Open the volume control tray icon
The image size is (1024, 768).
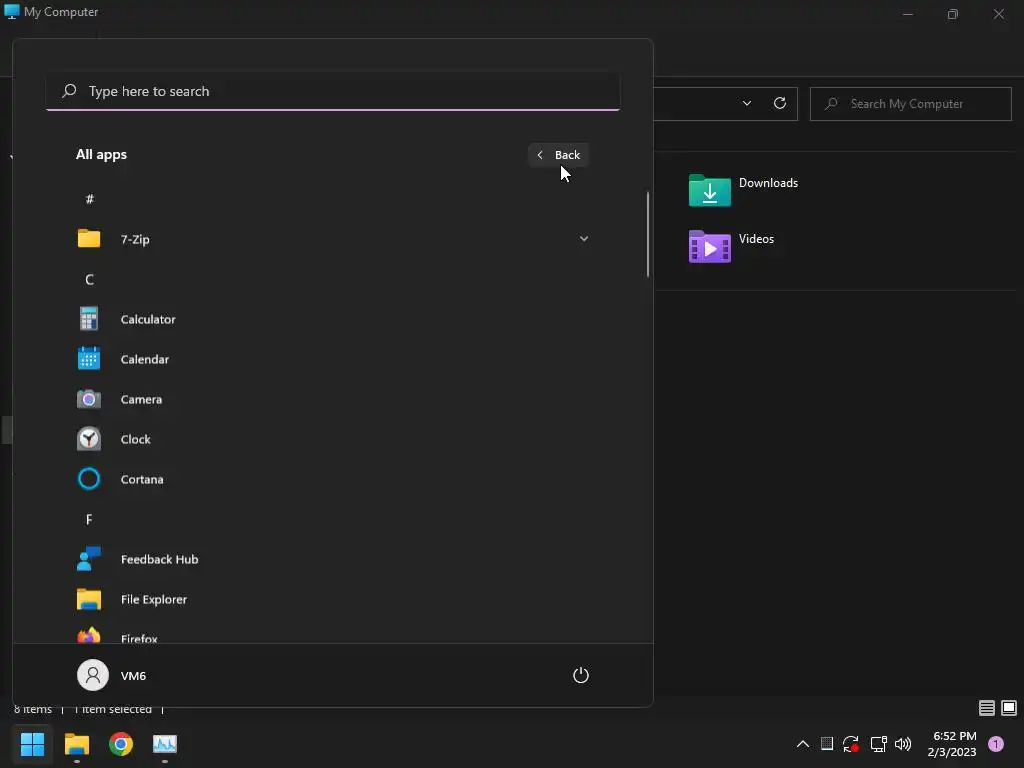[903, 744]
